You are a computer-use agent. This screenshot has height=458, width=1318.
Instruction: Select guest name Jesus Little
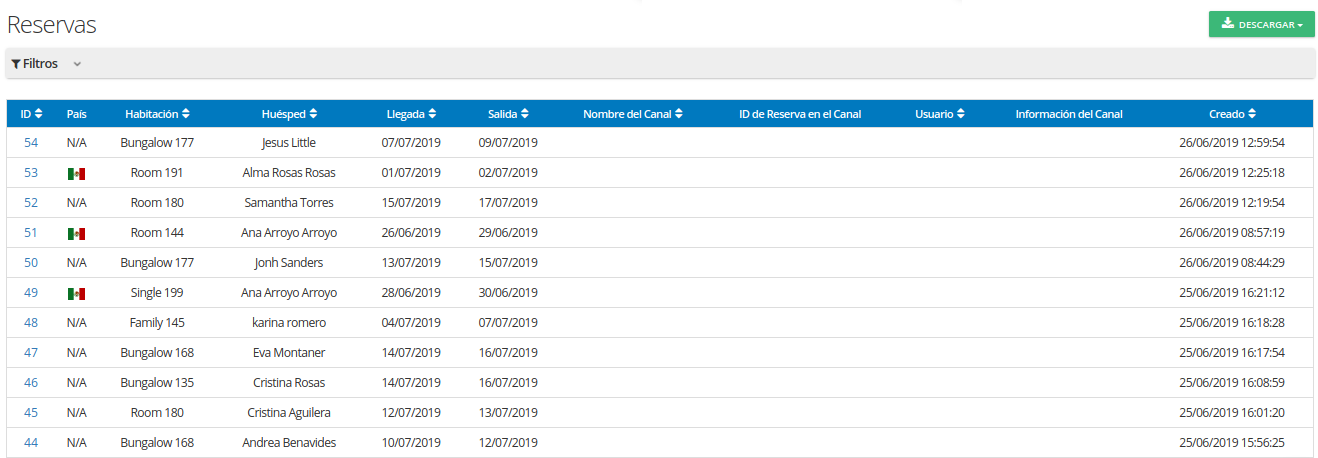[289, 143]
